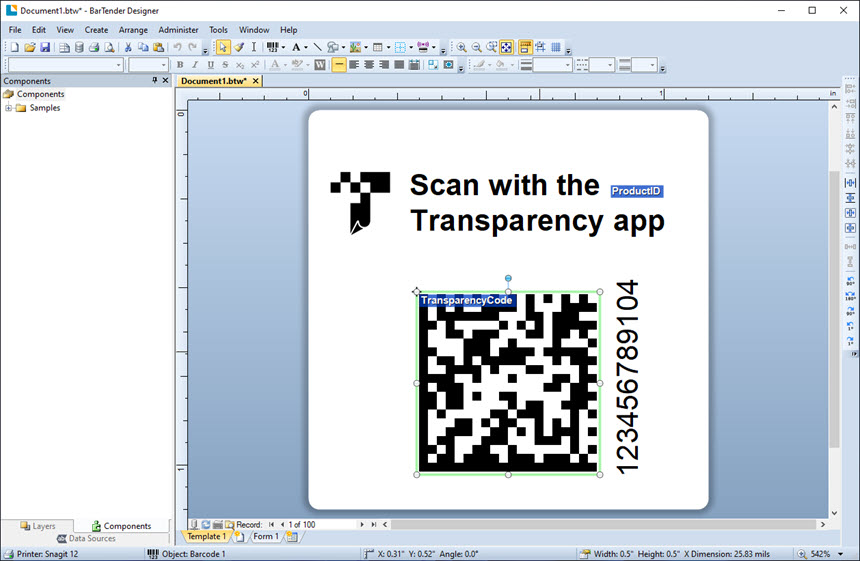This screenshot has width=860, height=561.
Task: Click the Paste clipboard icon
Action: (x=159, y=48)
